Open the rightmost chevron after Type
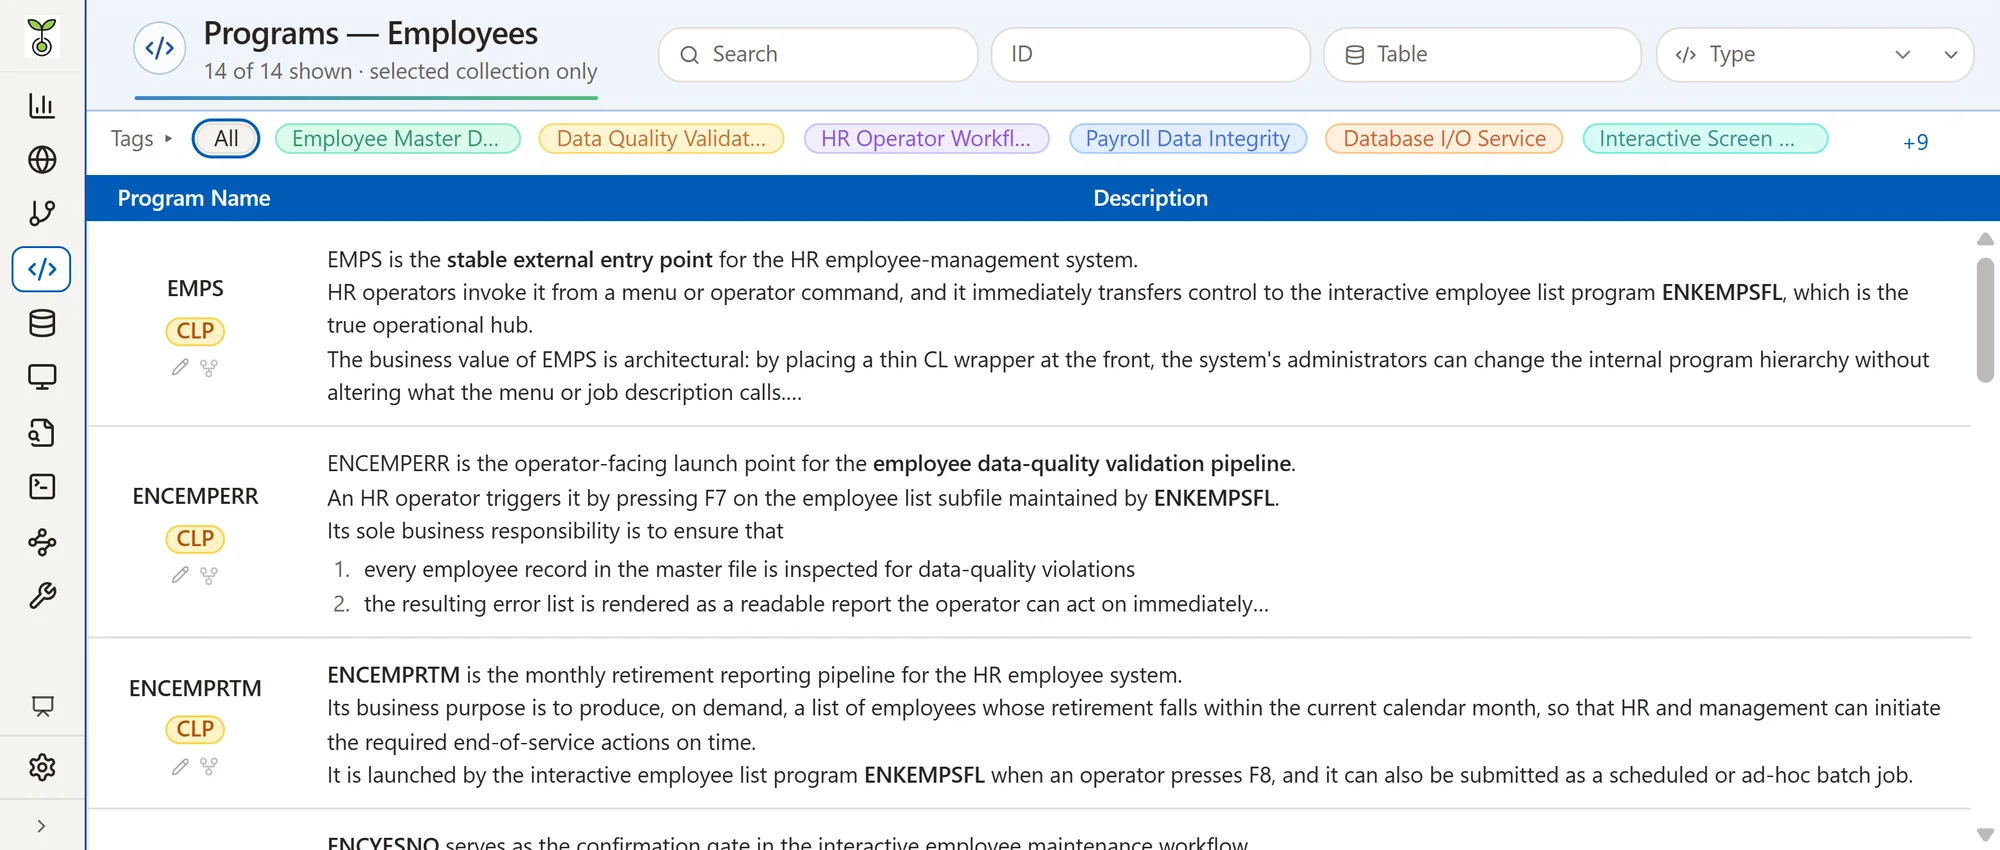The image size is (2000, 850). [1951, 54]
